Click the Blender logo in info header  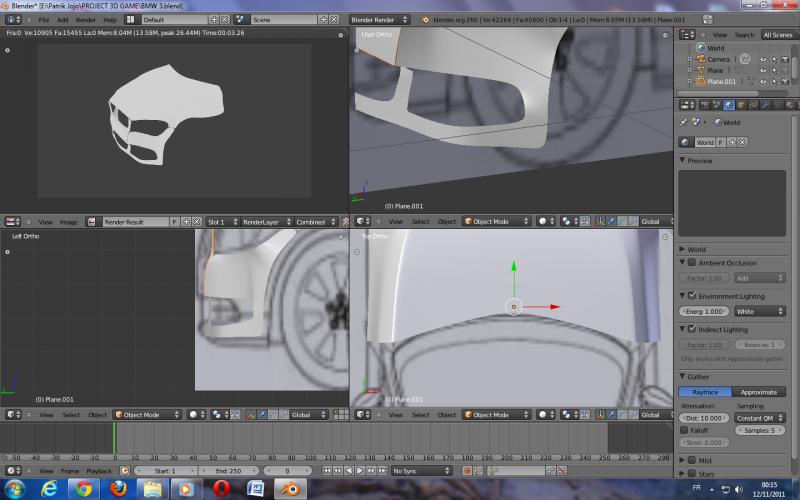pyautogui.click(x=425, y=19)
